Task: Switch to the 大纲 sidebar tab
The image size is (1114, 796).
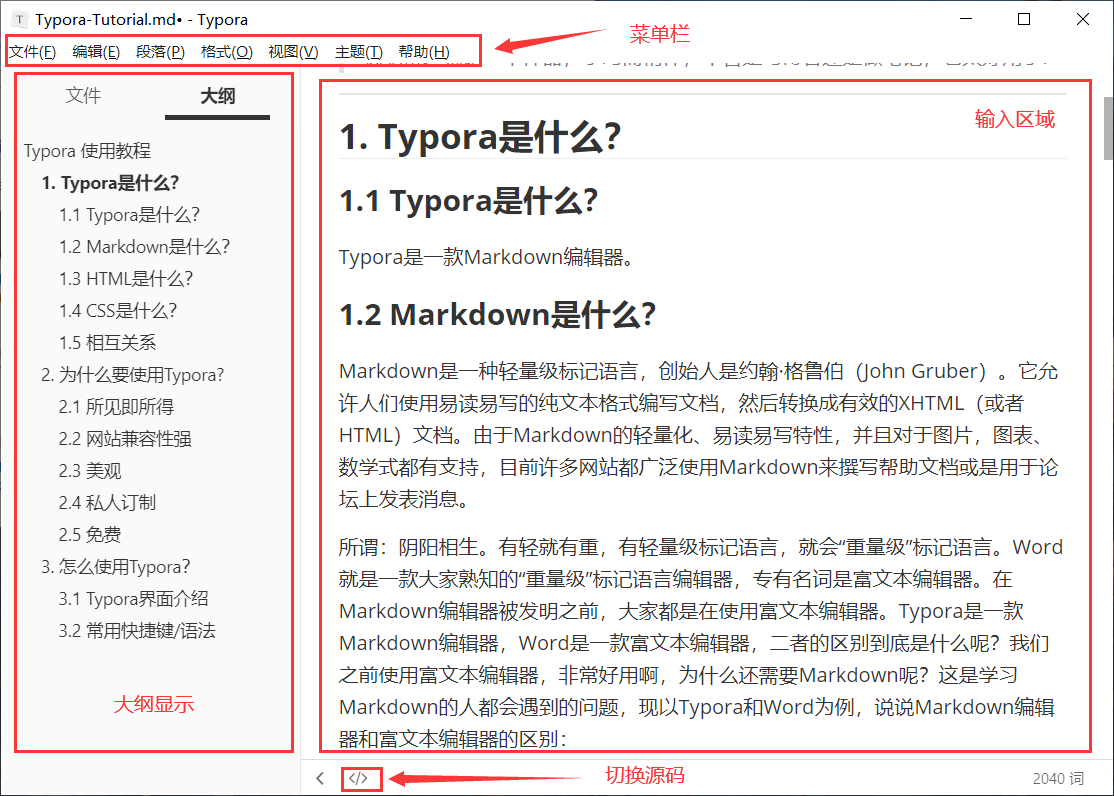Action: pyautogui.click(x=217, y=96)
